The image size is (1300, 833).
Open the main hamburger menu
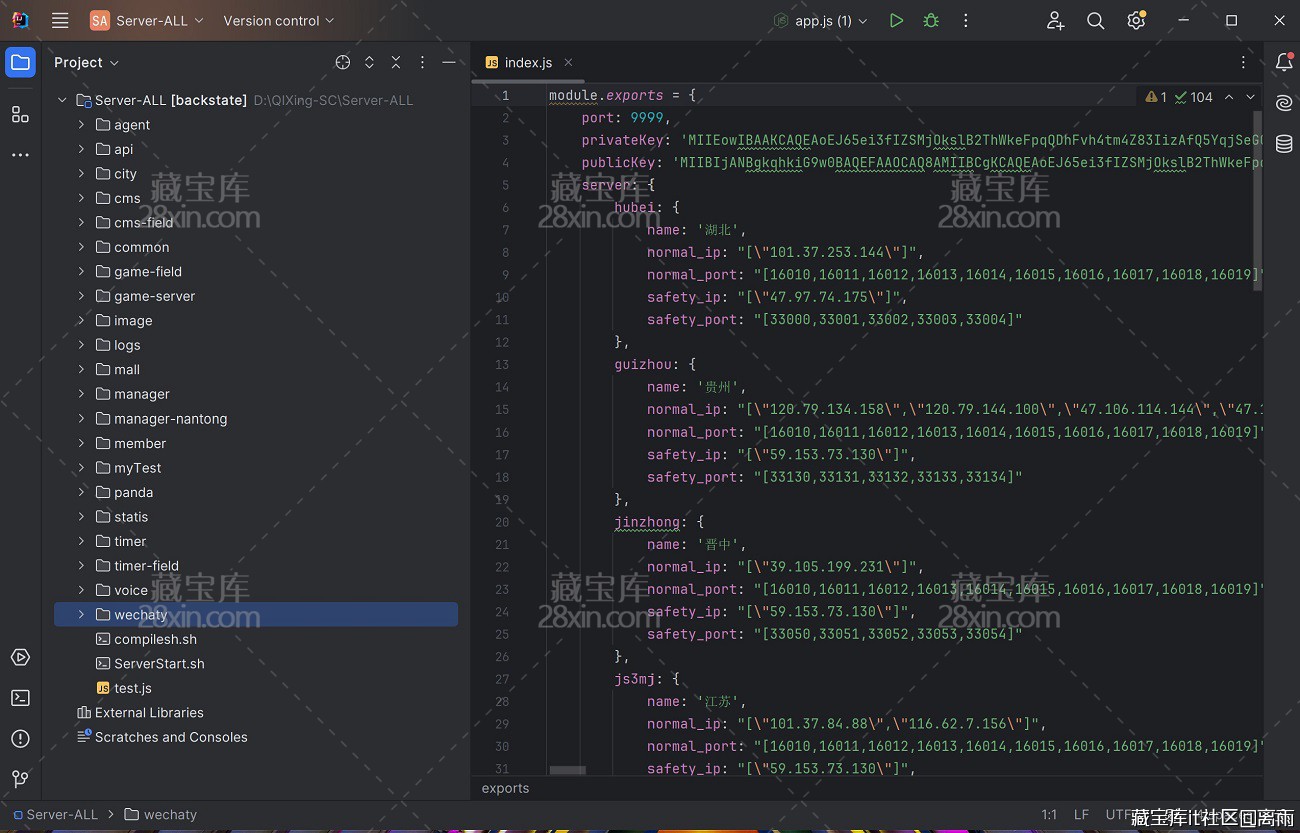pyautogui.click(x=60, y=20)
